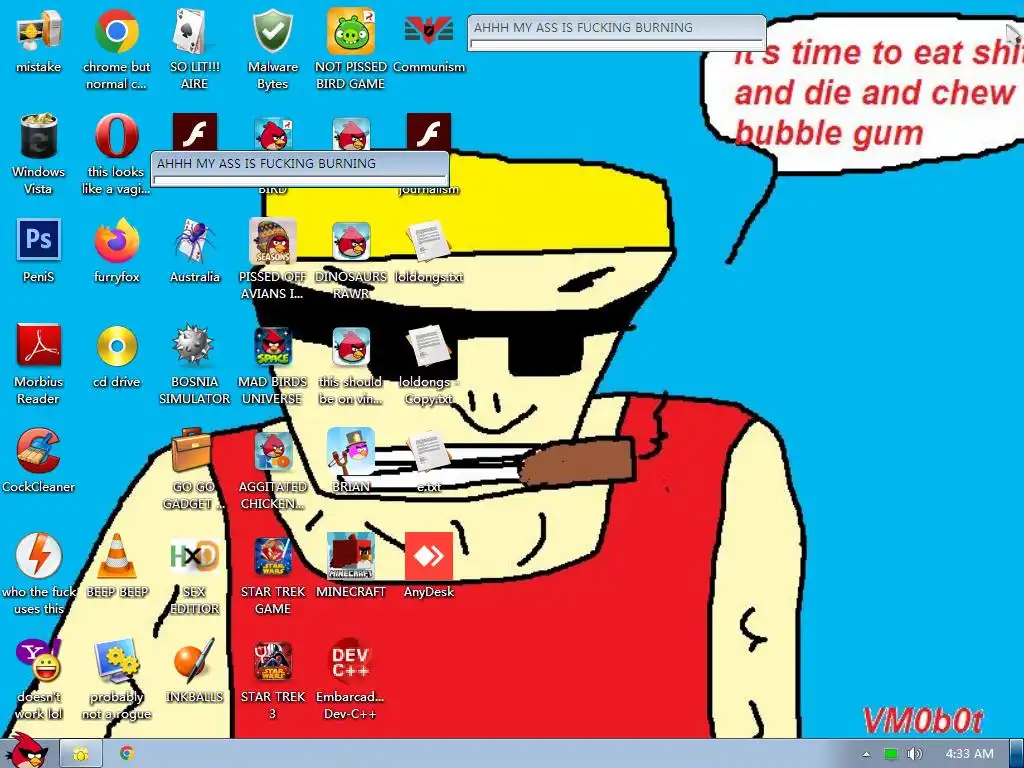Focus the lower 'AHHH MY ASS...' popup title
This screenshot has width=1024, height=768.
[299, 163]
